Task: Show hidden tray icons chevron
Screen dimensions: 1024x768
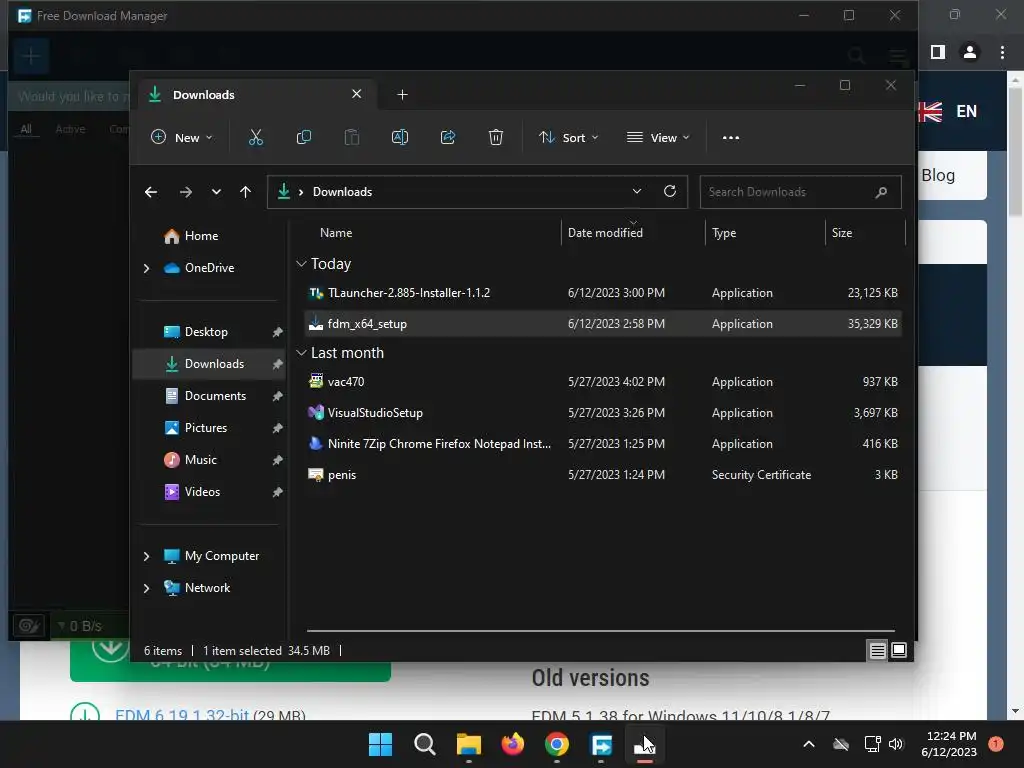Action: click(808, 744)
